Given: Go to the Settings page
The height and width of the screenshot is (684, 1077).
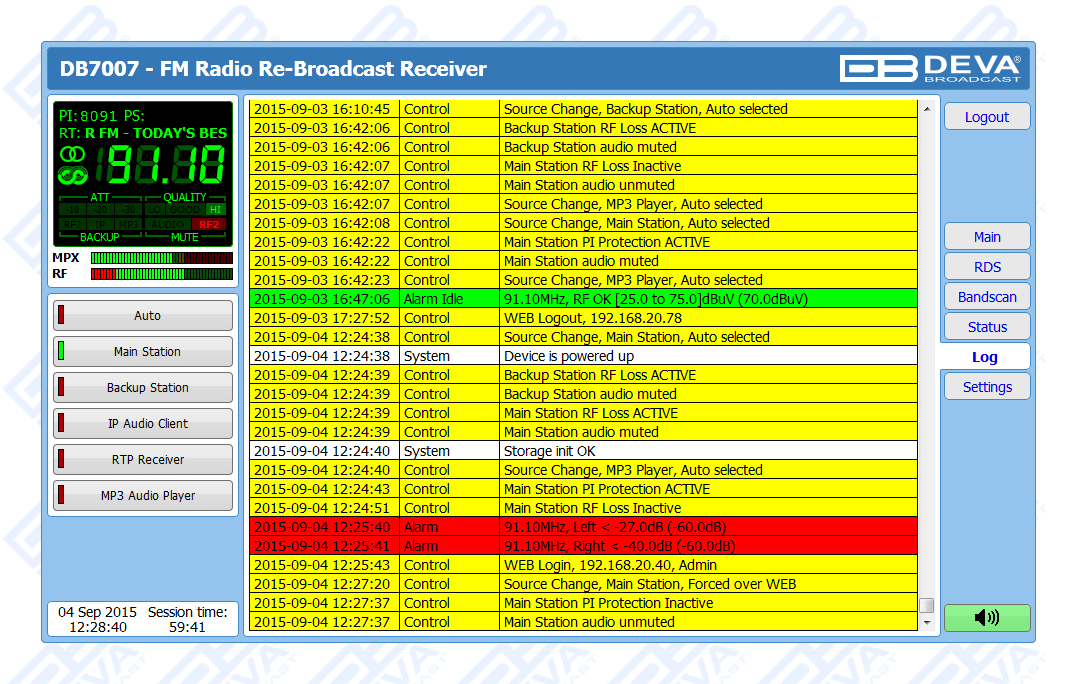Looking at the screenshot, I should (x=986, y=387).
